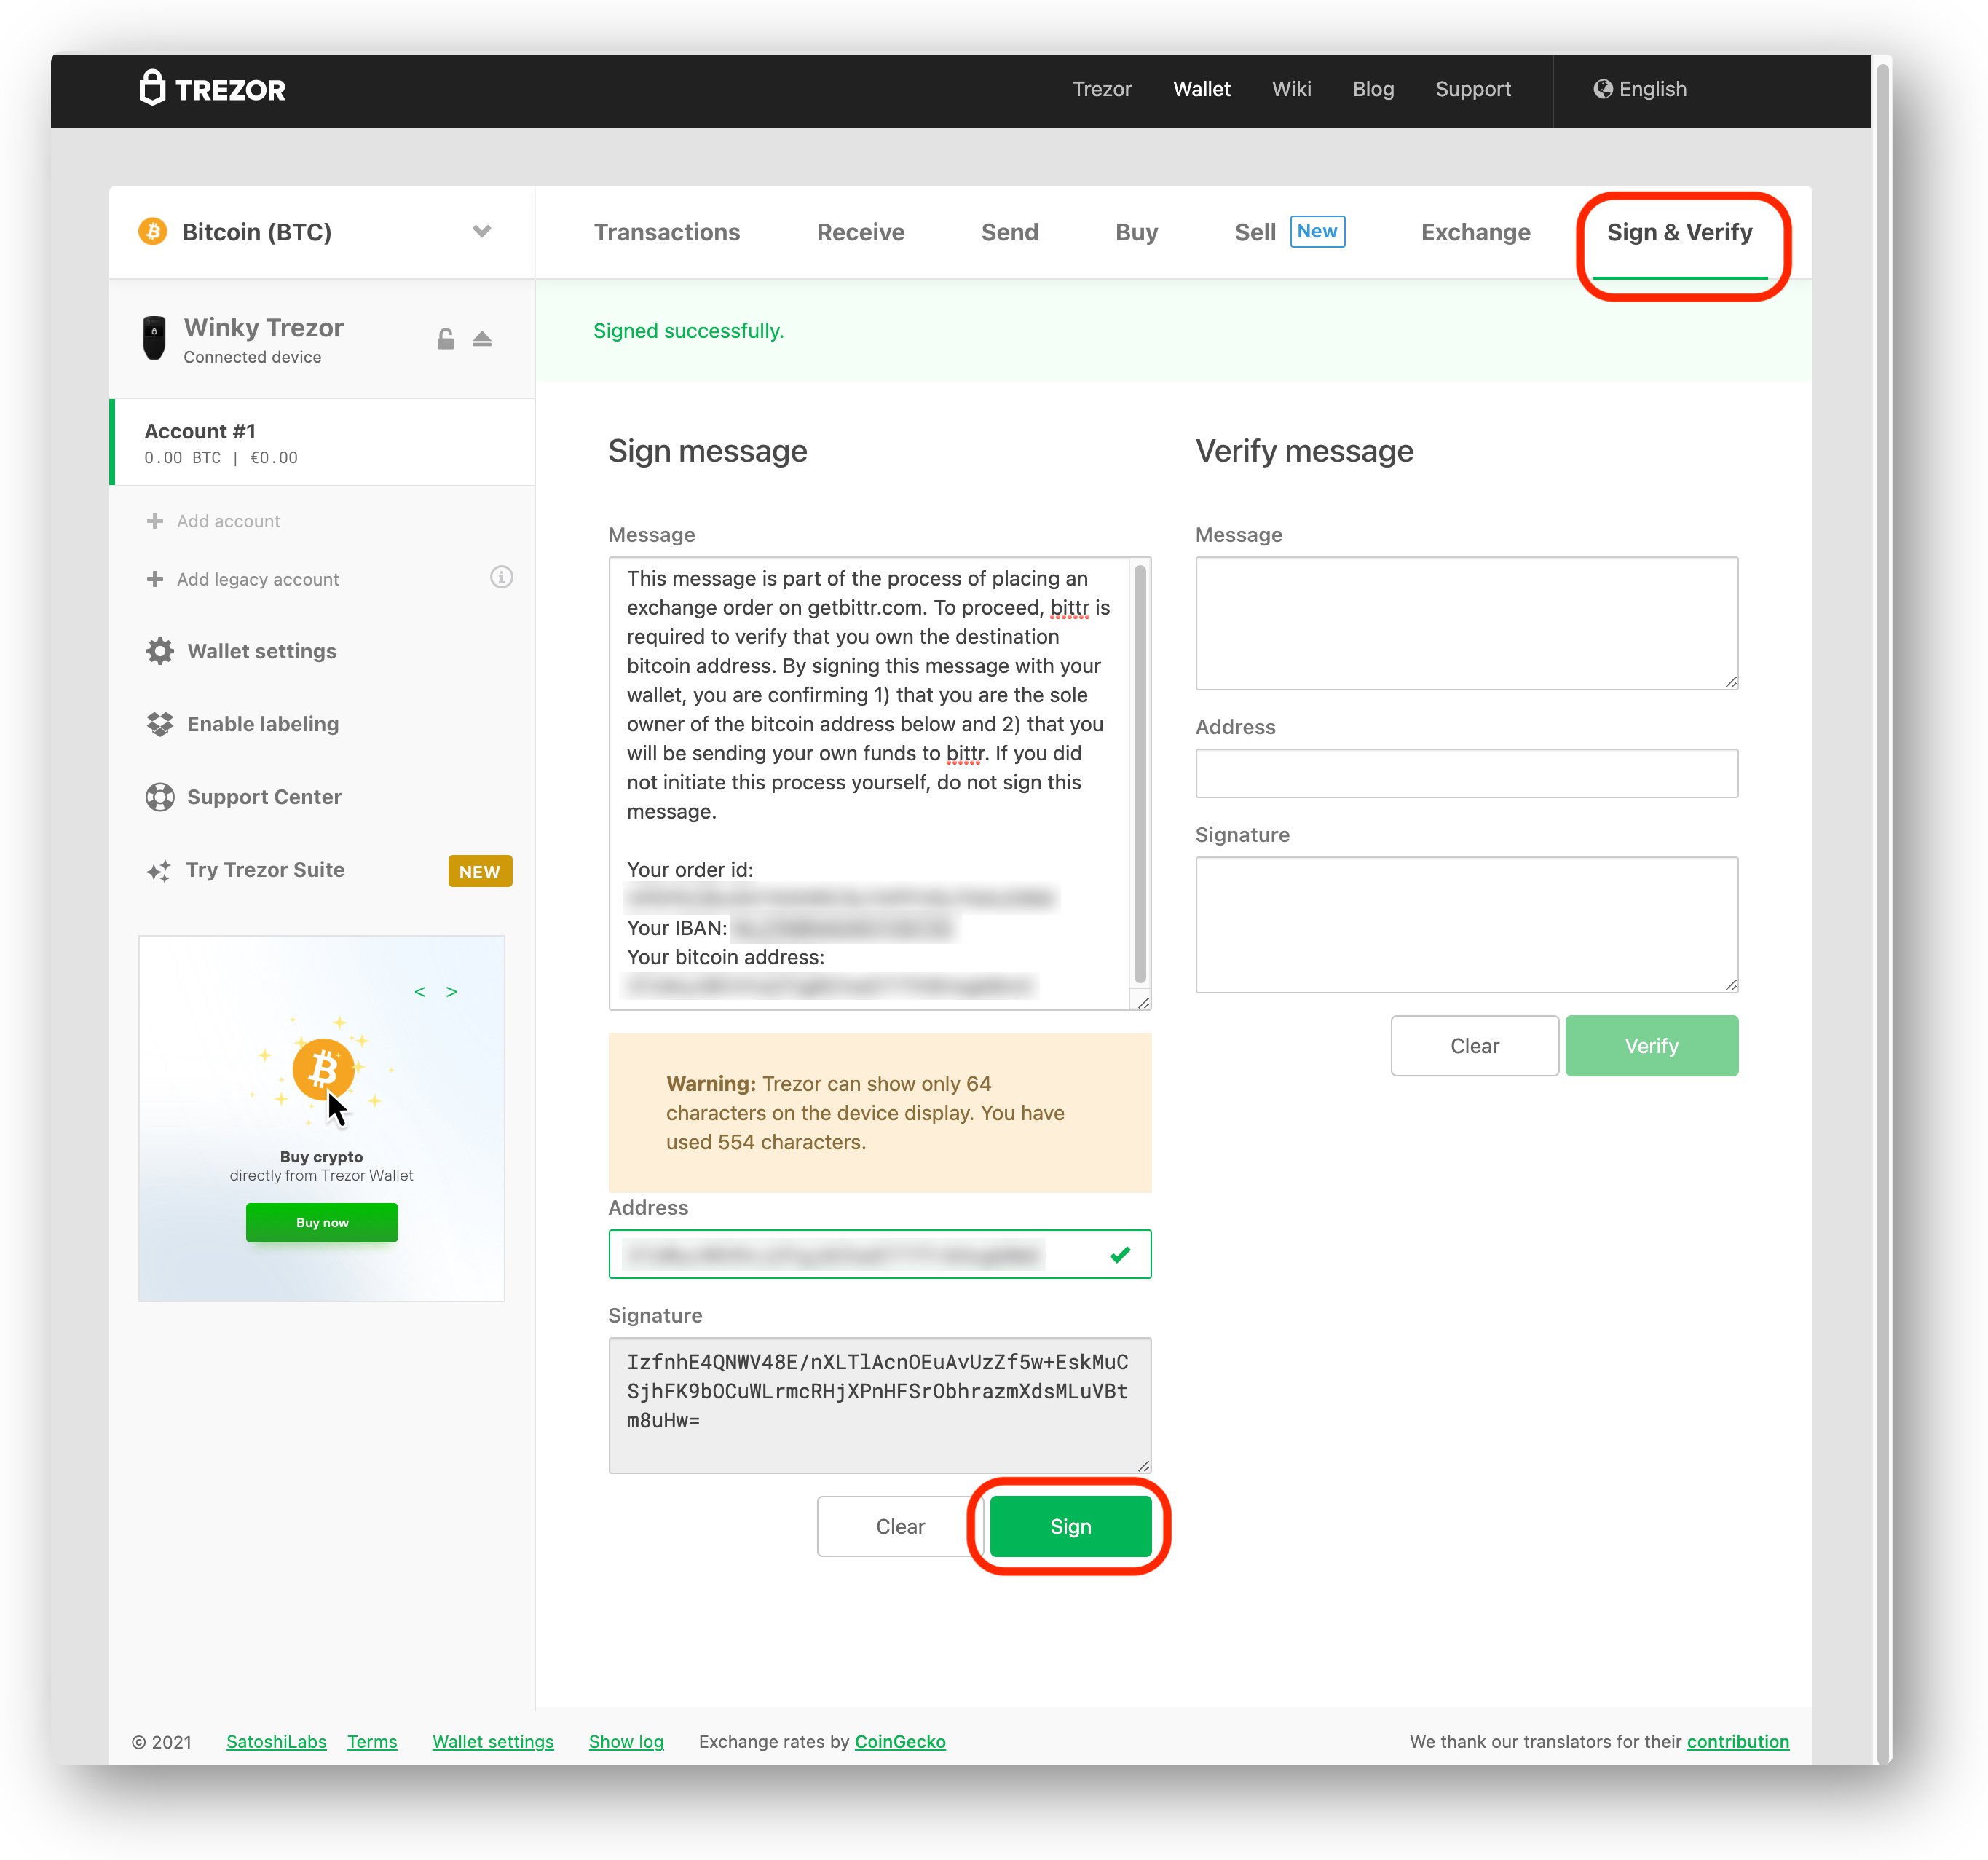Select Account #1 in sidebar
1988x1860 pixels.
tap(322, 443)
